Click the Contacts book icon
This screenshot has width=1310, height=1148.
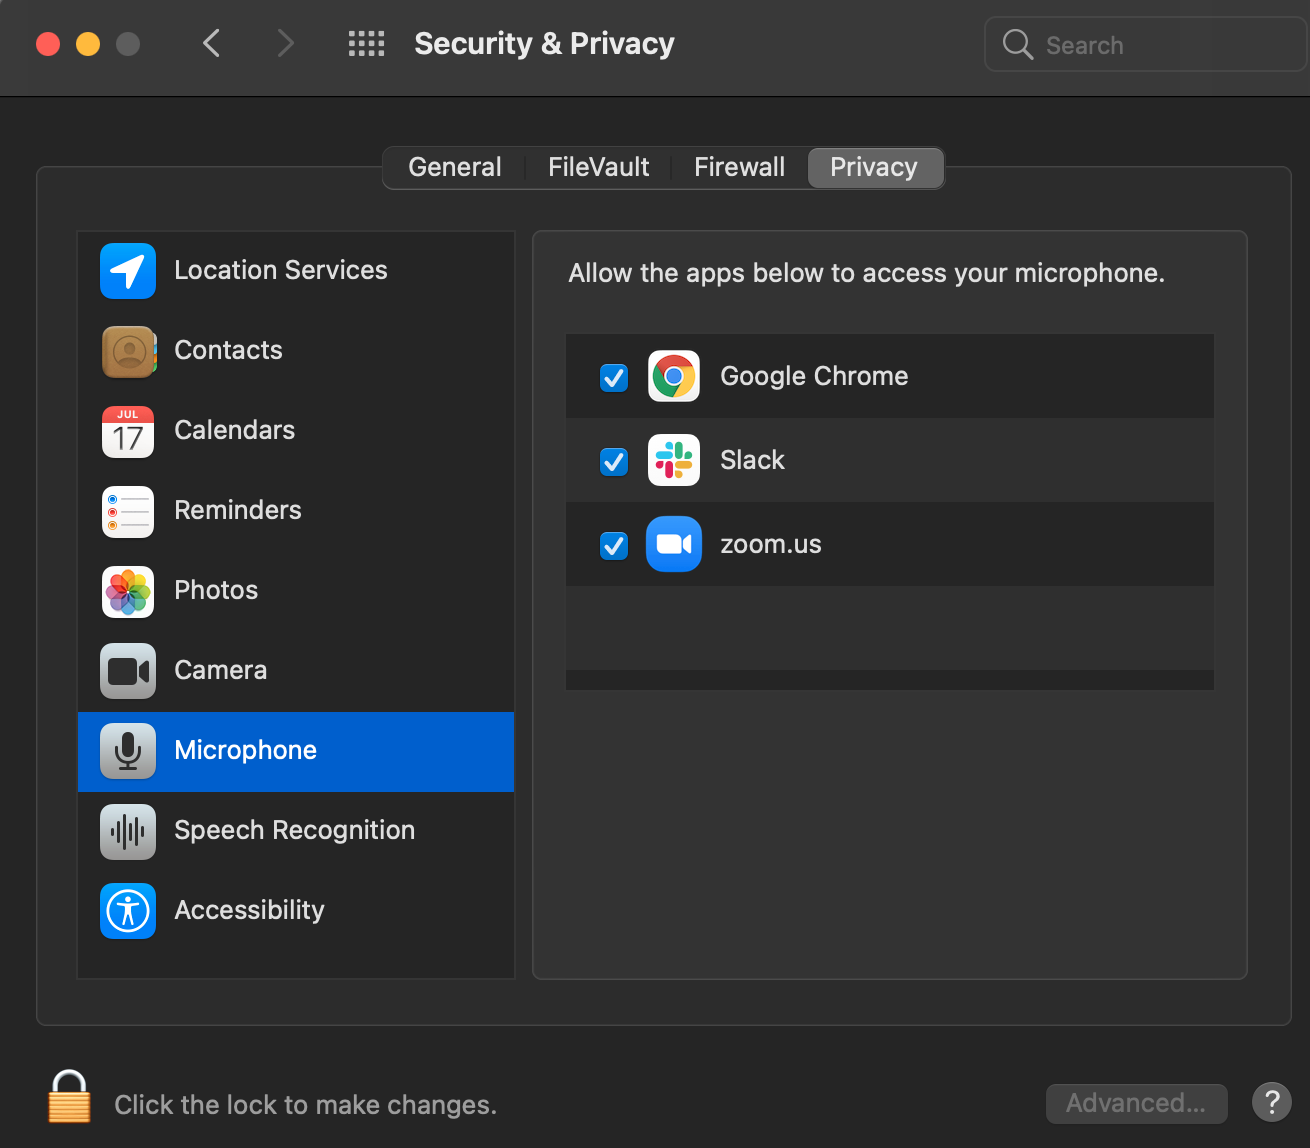click(128, 351)
